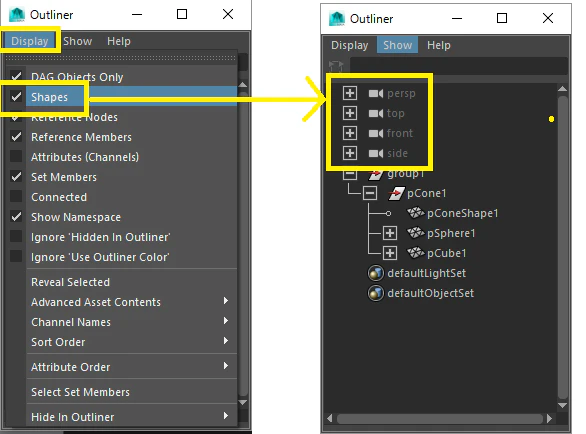586x434 pixels.
Task: Toggle DAG Objects Only checkbox
Action: pyautogui.click(x=16, y=77)
